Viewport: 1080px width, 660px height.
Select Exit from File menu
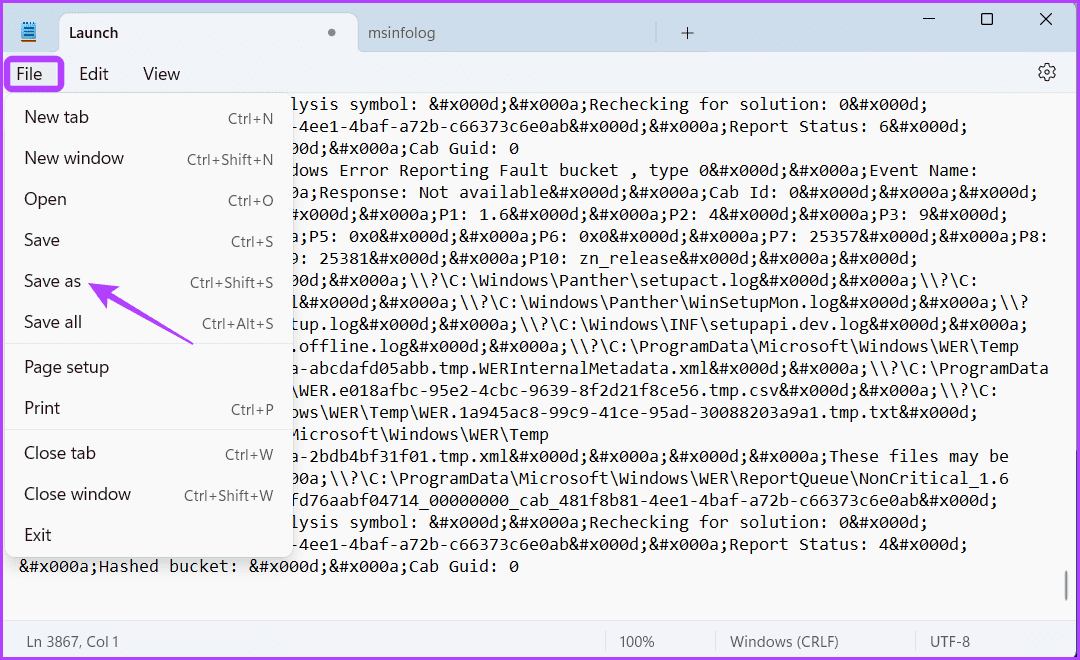click(148, 535)
